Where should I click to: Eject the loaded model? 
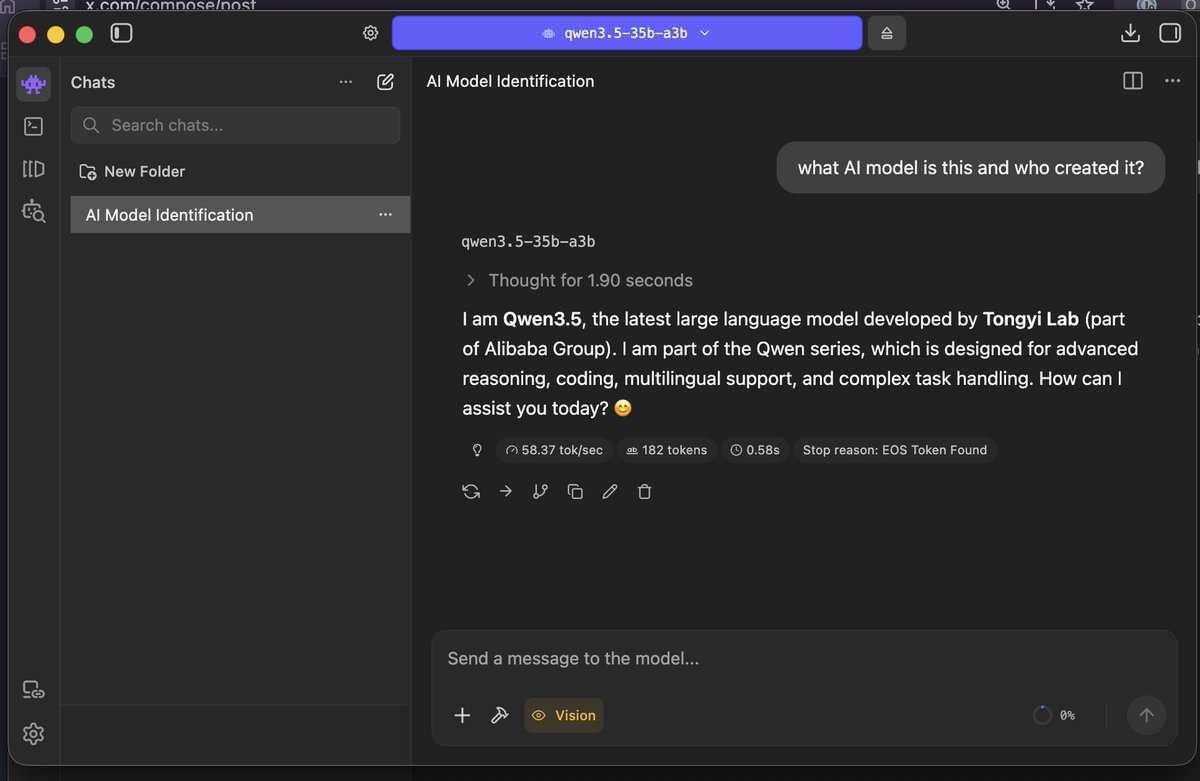[887, 33]
